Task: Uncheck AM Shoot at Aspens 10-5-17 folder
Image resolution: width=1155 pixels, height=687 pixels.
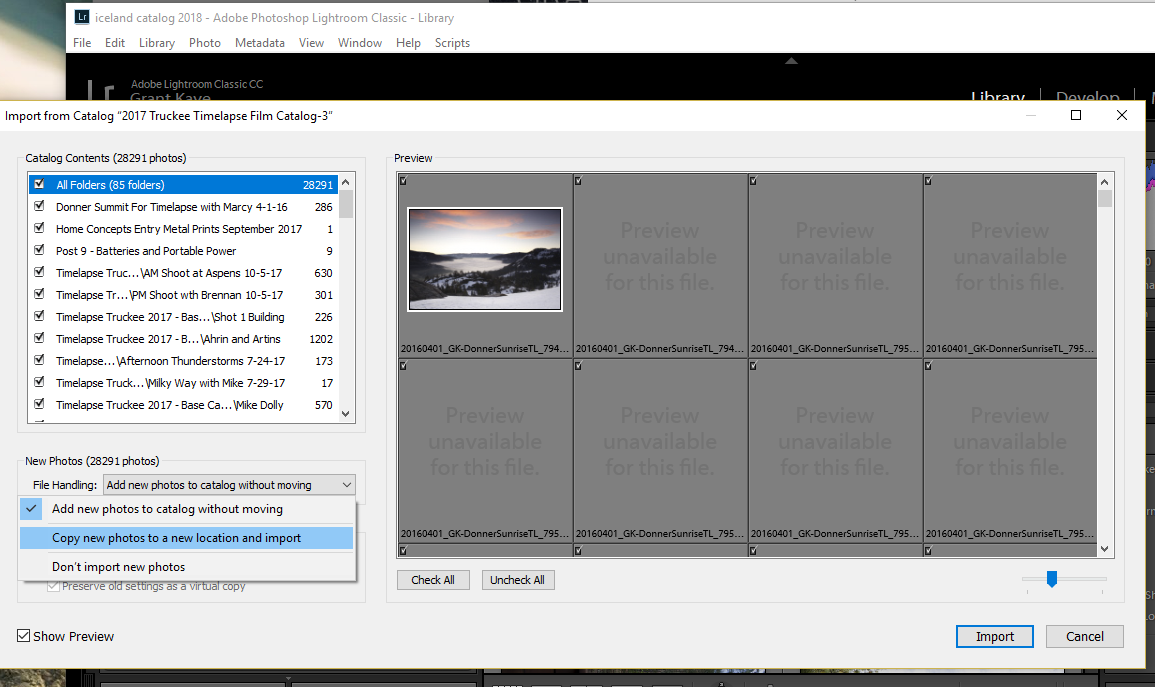Action: [40, 272]
